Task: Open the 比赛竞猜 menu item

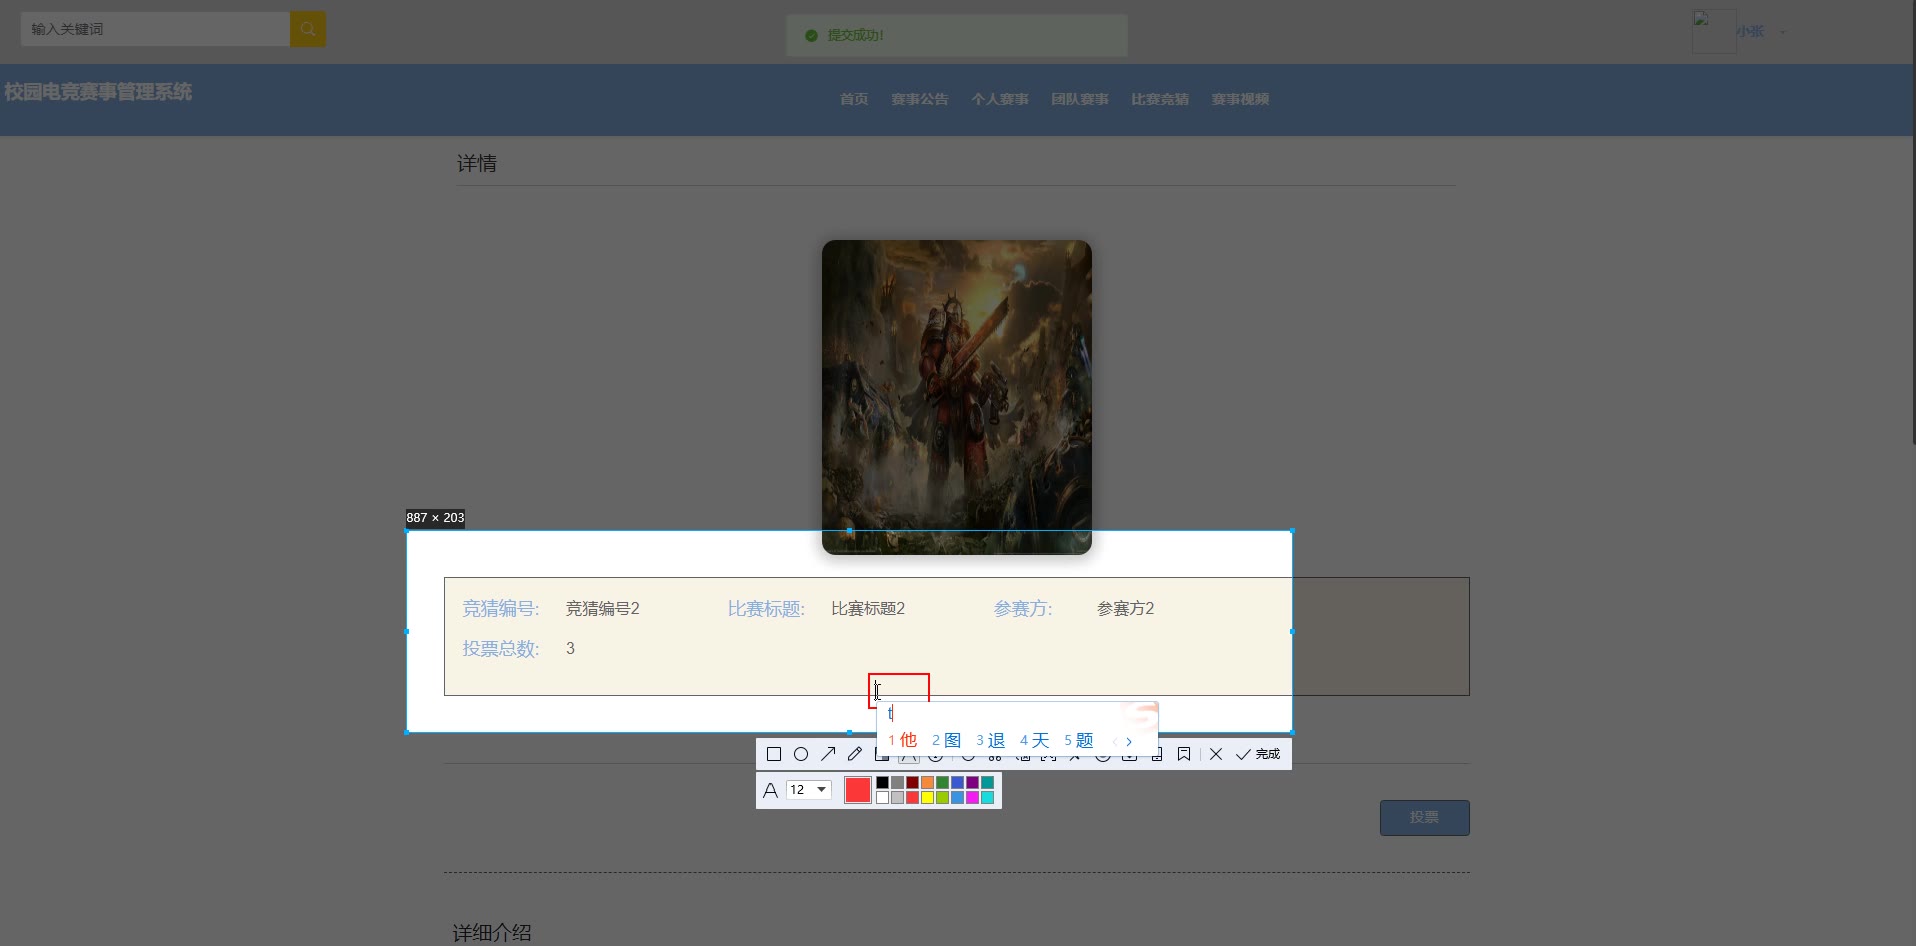Action: tap(1160, 99)
